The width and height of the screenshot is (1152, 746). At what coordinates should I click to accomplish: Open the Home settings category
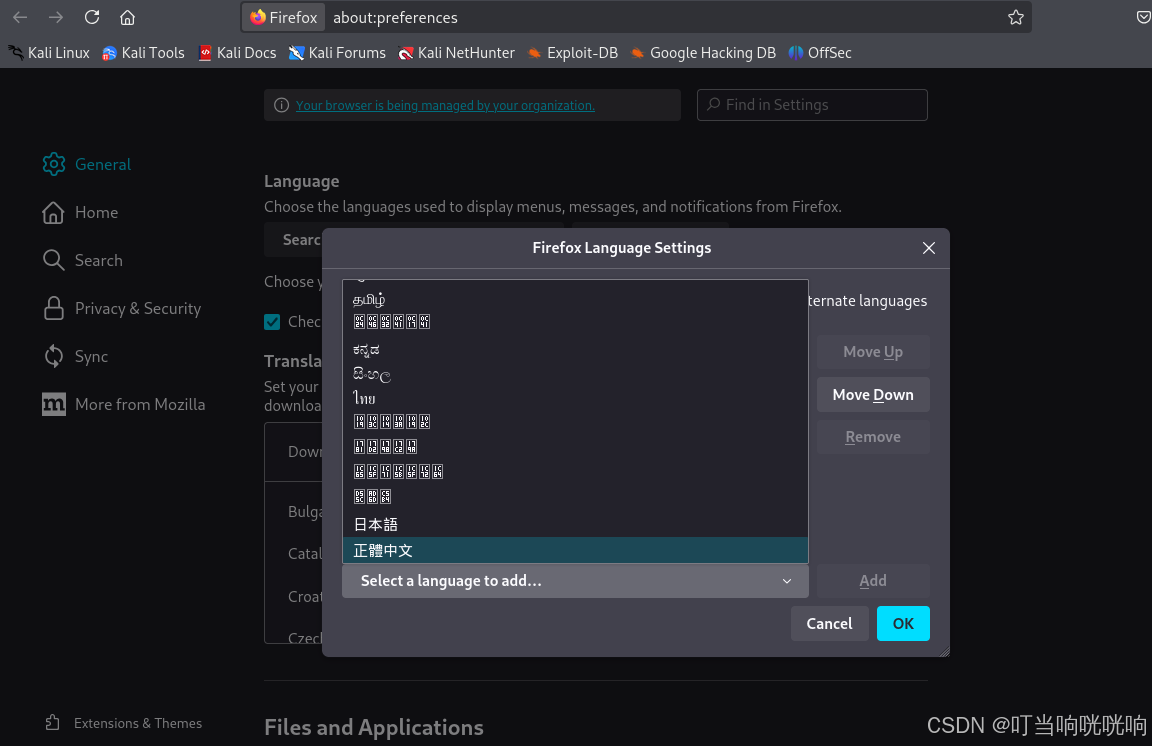80,212
